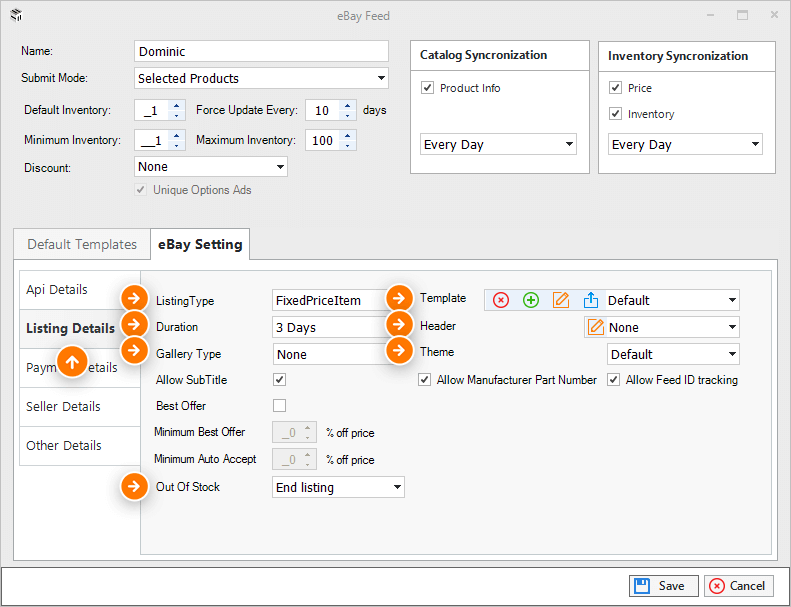Click the Minimum Best Offer field
791x607 pixels.
[x=295, y=432]
